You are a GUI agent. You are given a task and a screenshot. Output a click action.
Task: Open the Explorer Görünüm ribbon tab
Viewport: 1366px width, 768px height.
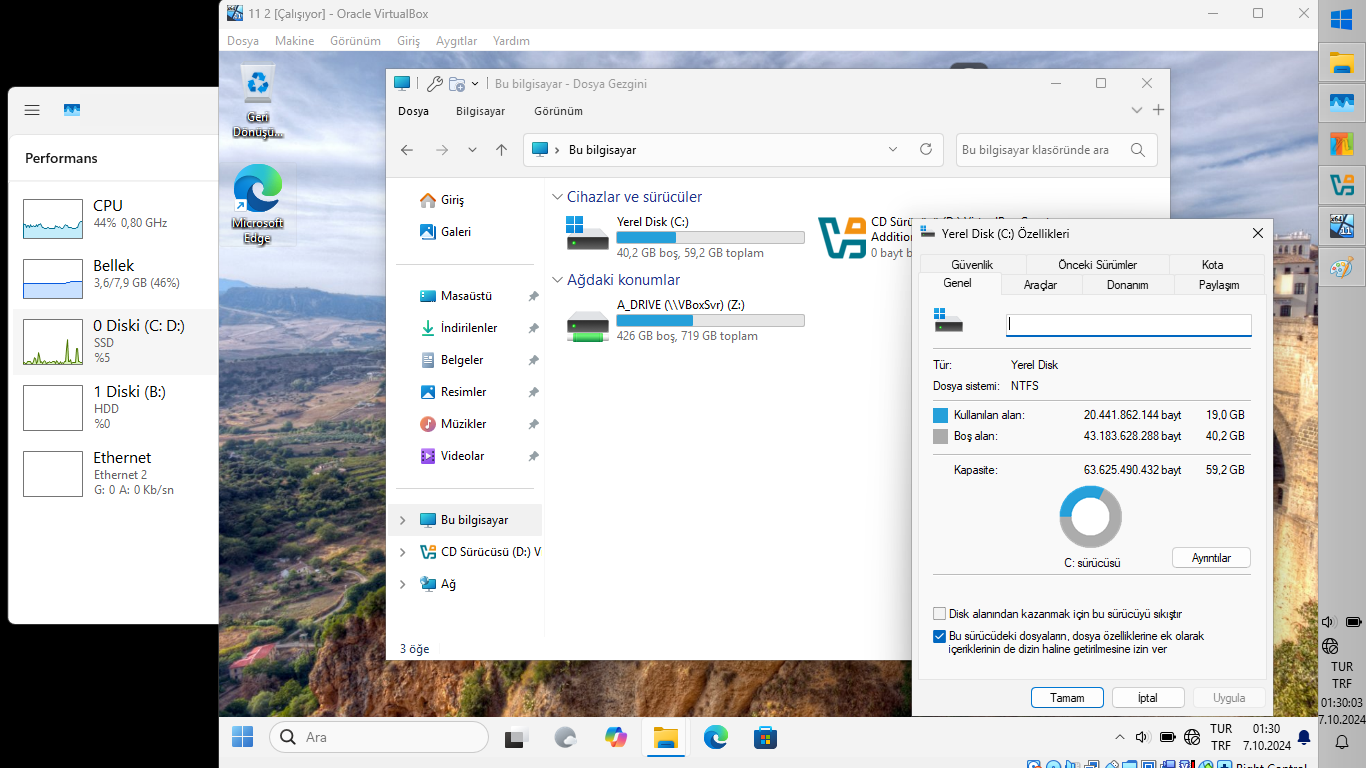coord(558,111)
